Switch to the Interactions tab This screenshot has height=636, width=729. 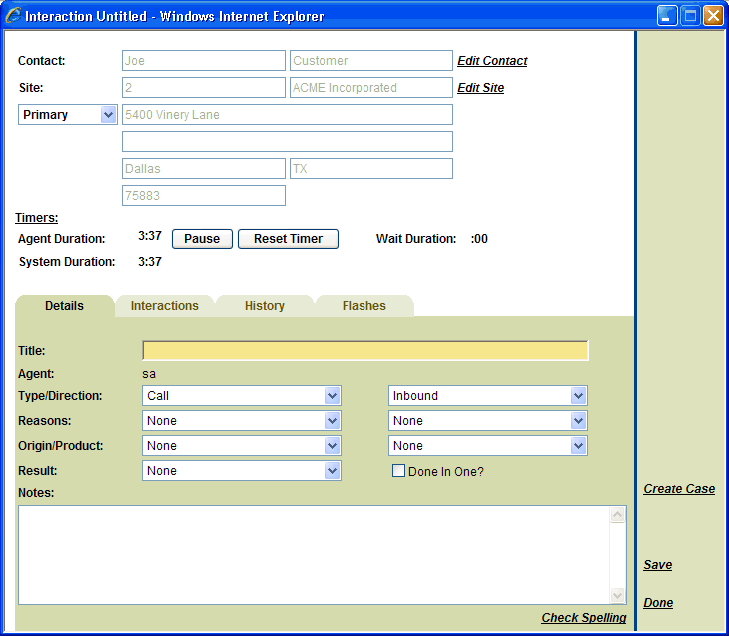click(x=165, y=305)
